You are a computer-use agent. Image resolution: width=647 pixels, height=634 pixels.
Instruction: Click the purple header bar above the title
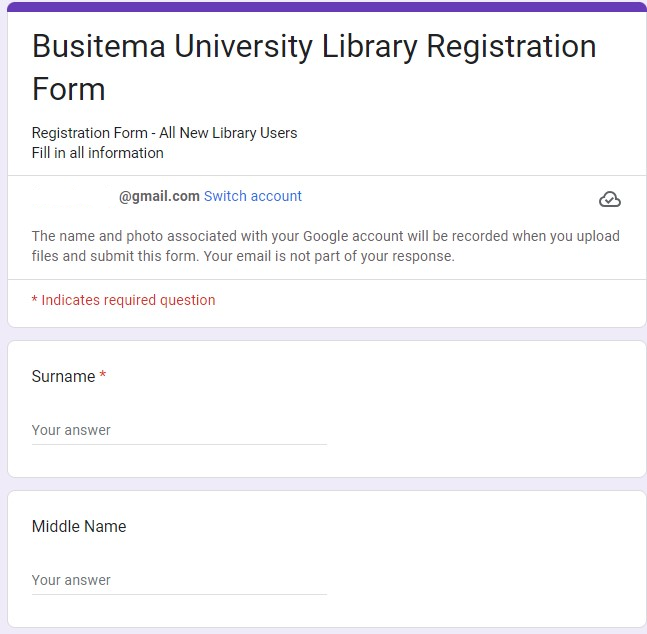(326, 7)
